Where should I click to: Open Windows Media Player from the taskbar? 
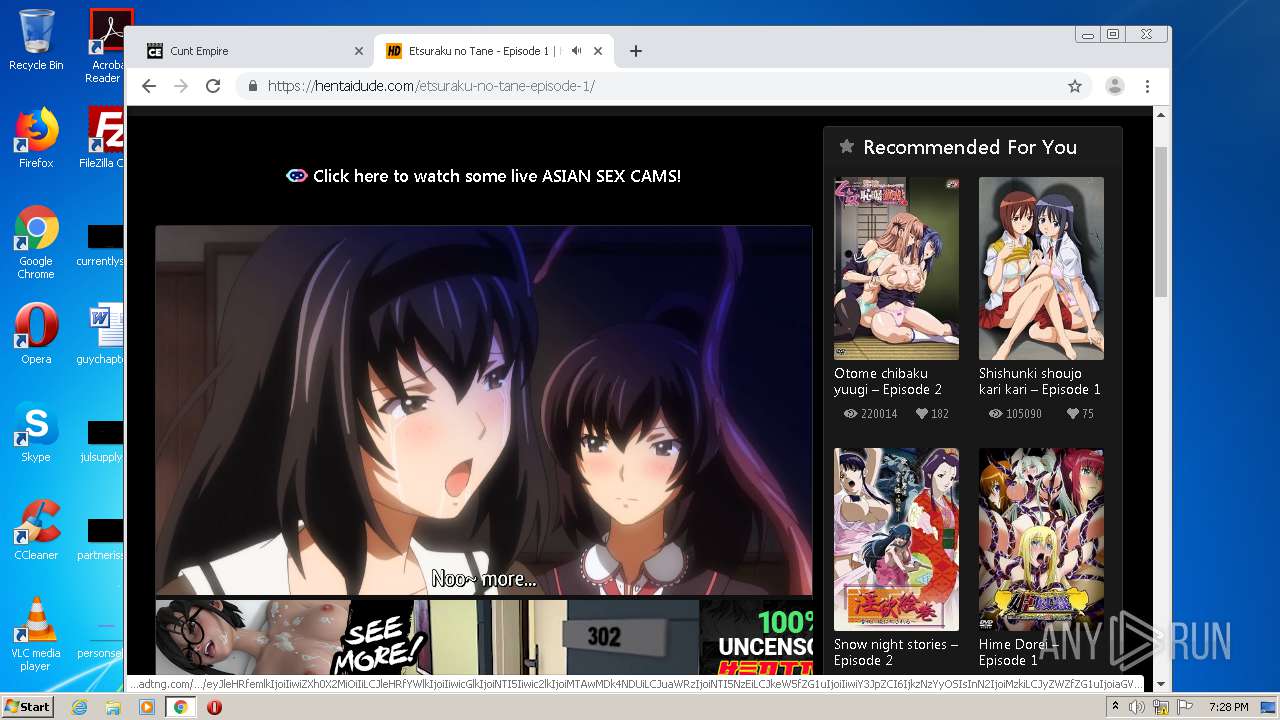tap(147, 707)
